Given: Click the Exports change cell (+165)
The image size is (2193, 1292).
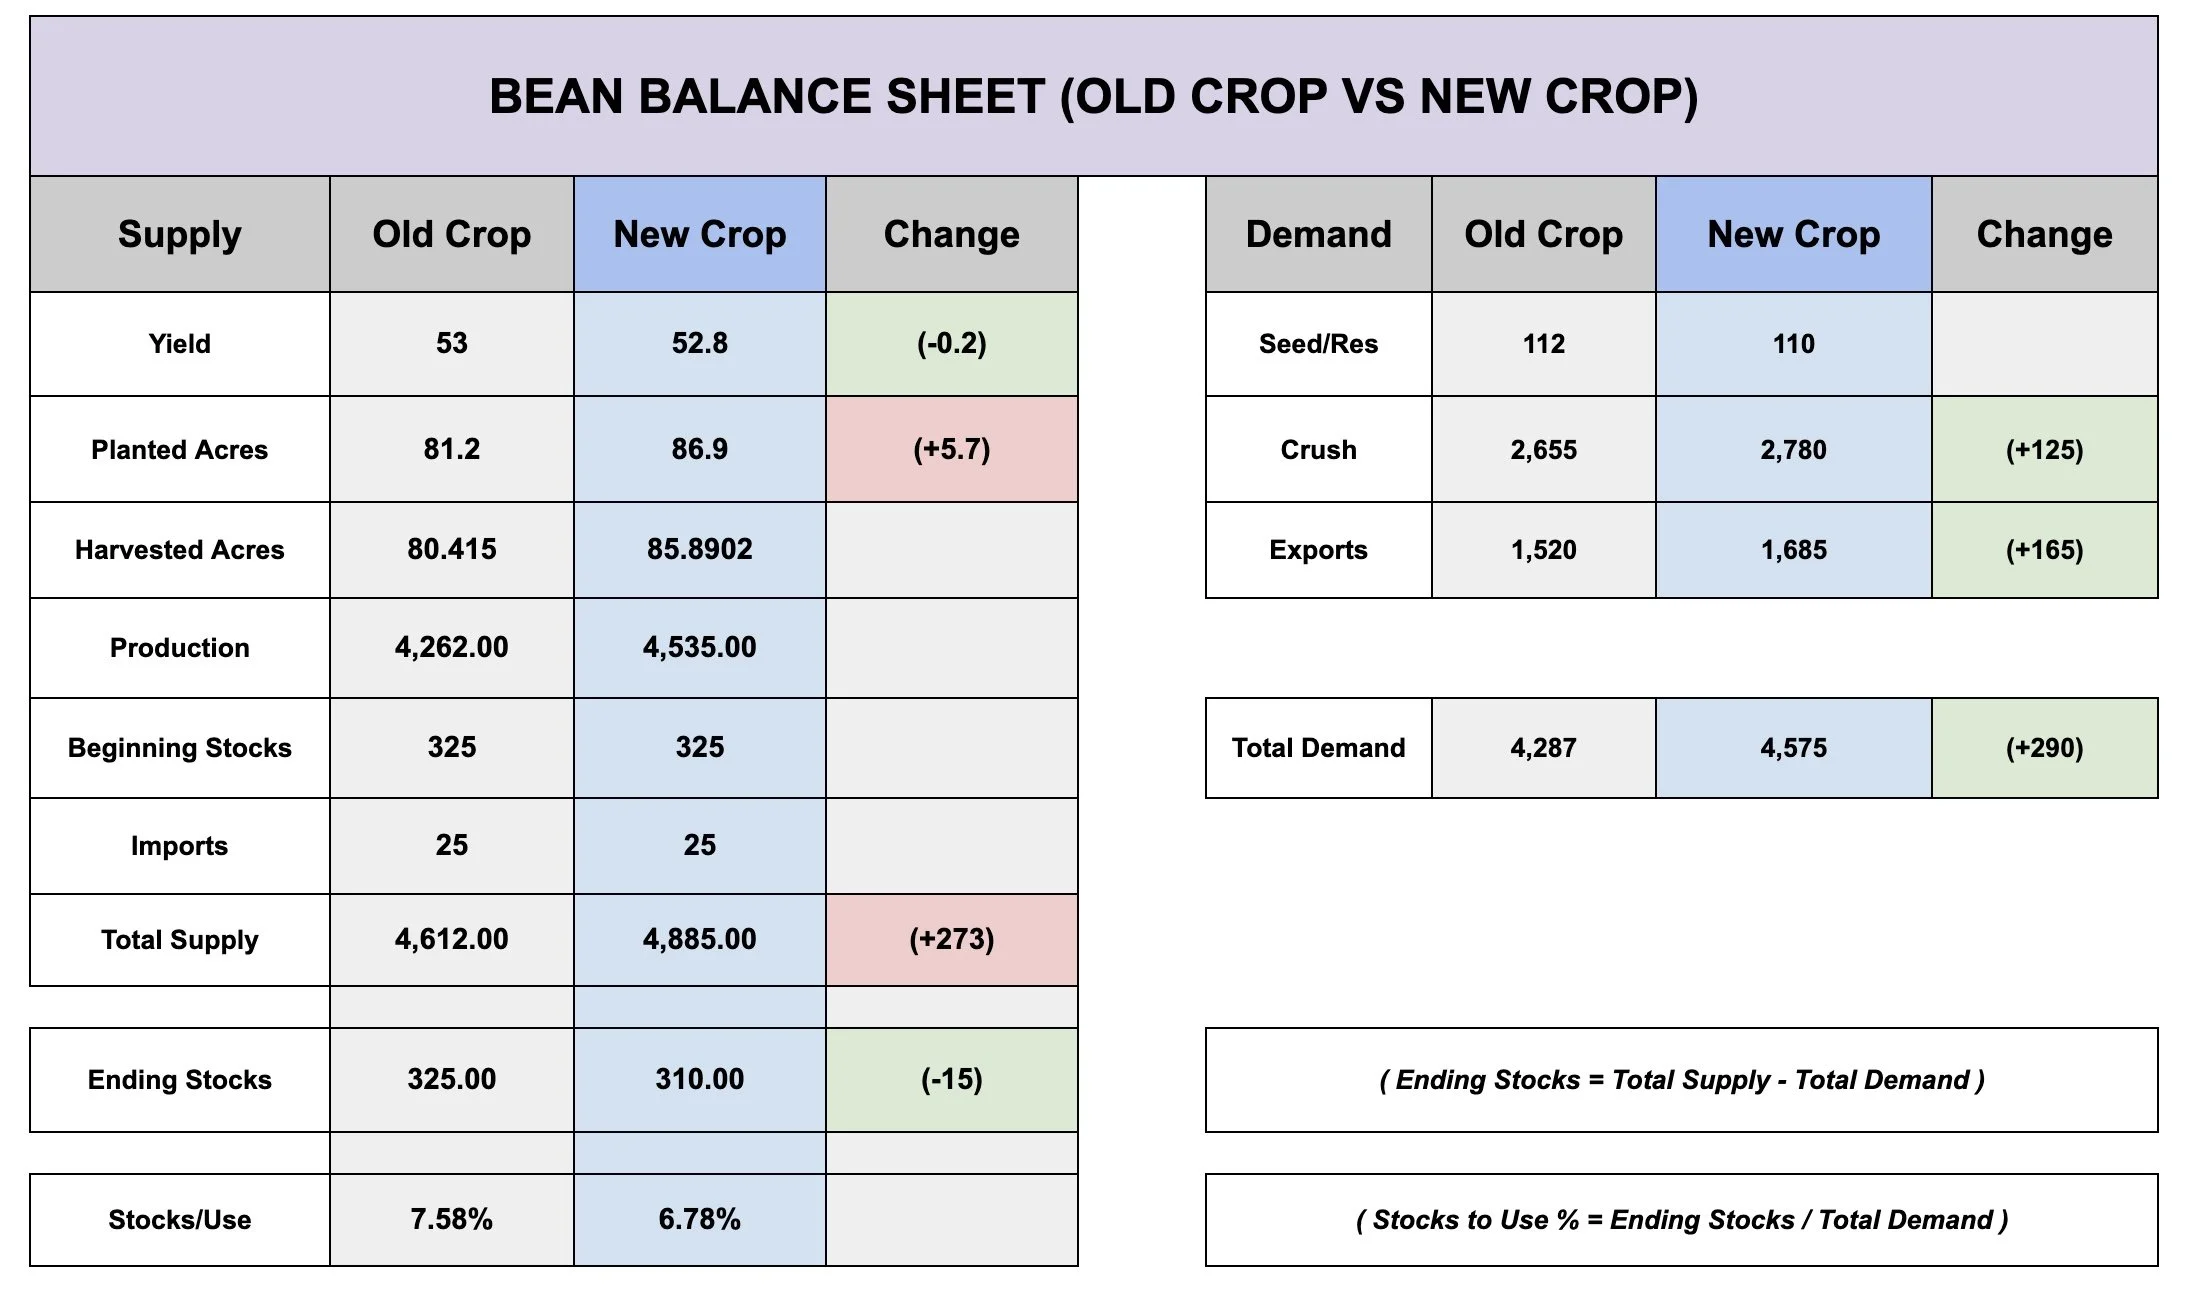Looking at the screenshot, I should (x=2045, y=550).
